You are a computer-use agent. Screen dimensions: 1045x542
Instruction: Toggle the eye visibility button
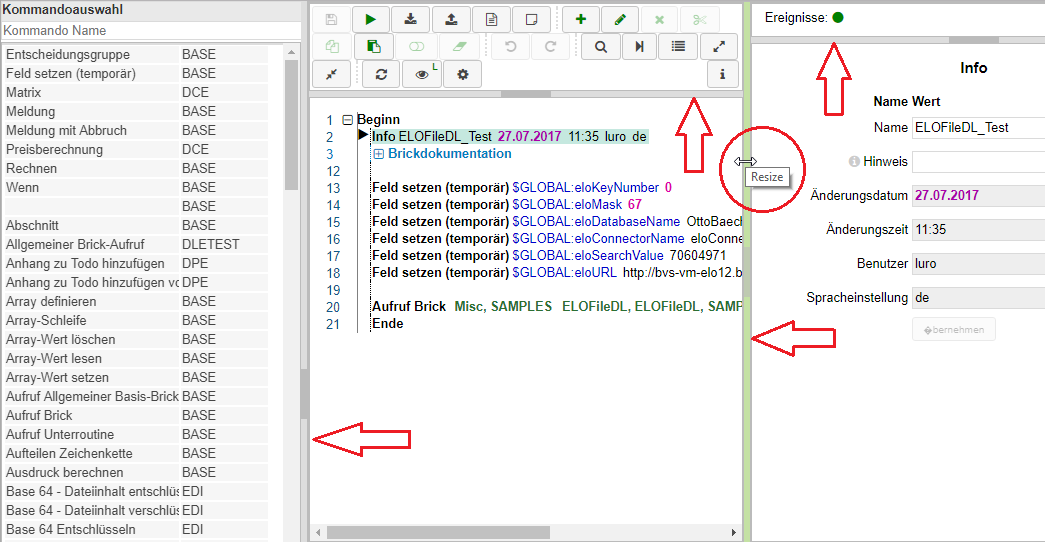tap(422, 74)
